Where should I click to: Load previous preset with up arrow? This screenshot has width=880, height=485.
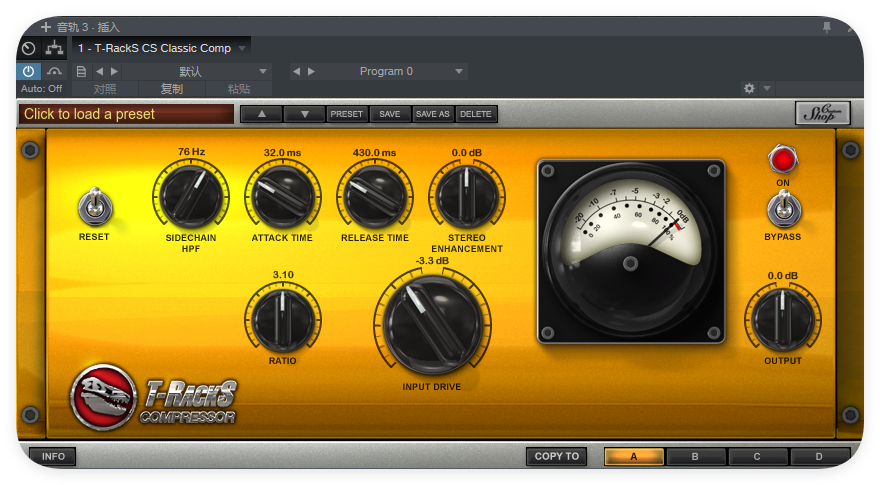pos(262,114)
